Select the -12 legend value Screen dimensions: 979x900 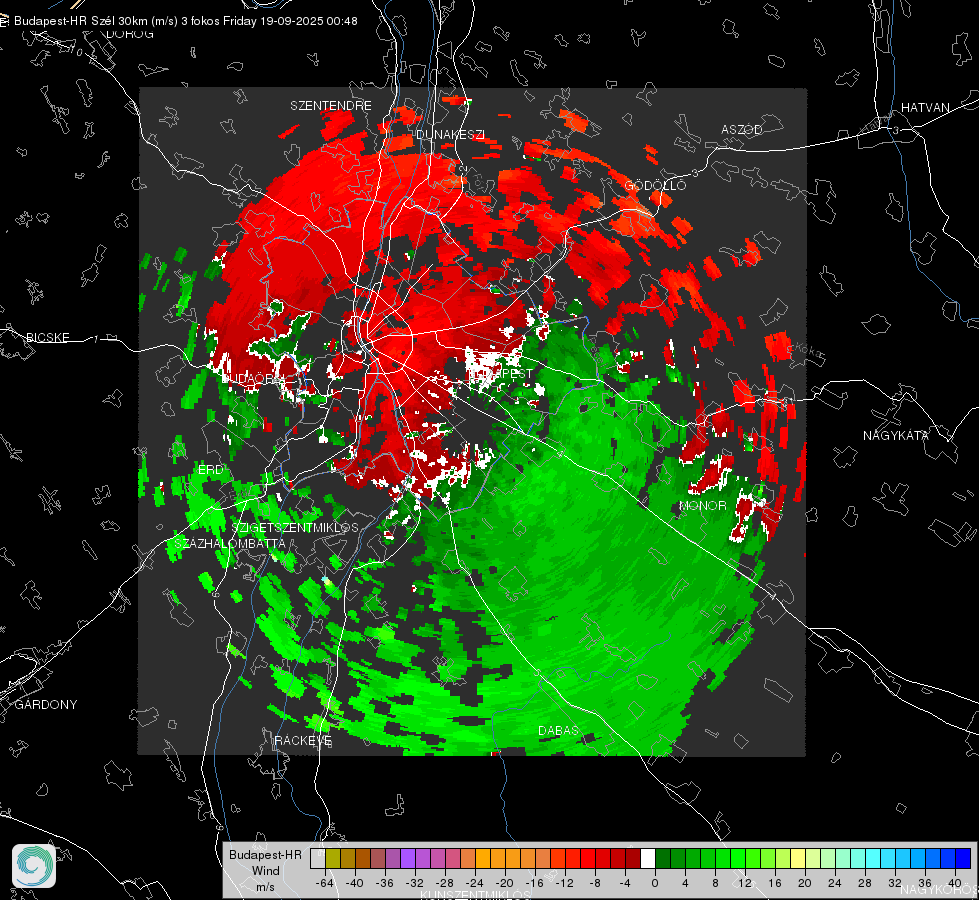(564, 883)
